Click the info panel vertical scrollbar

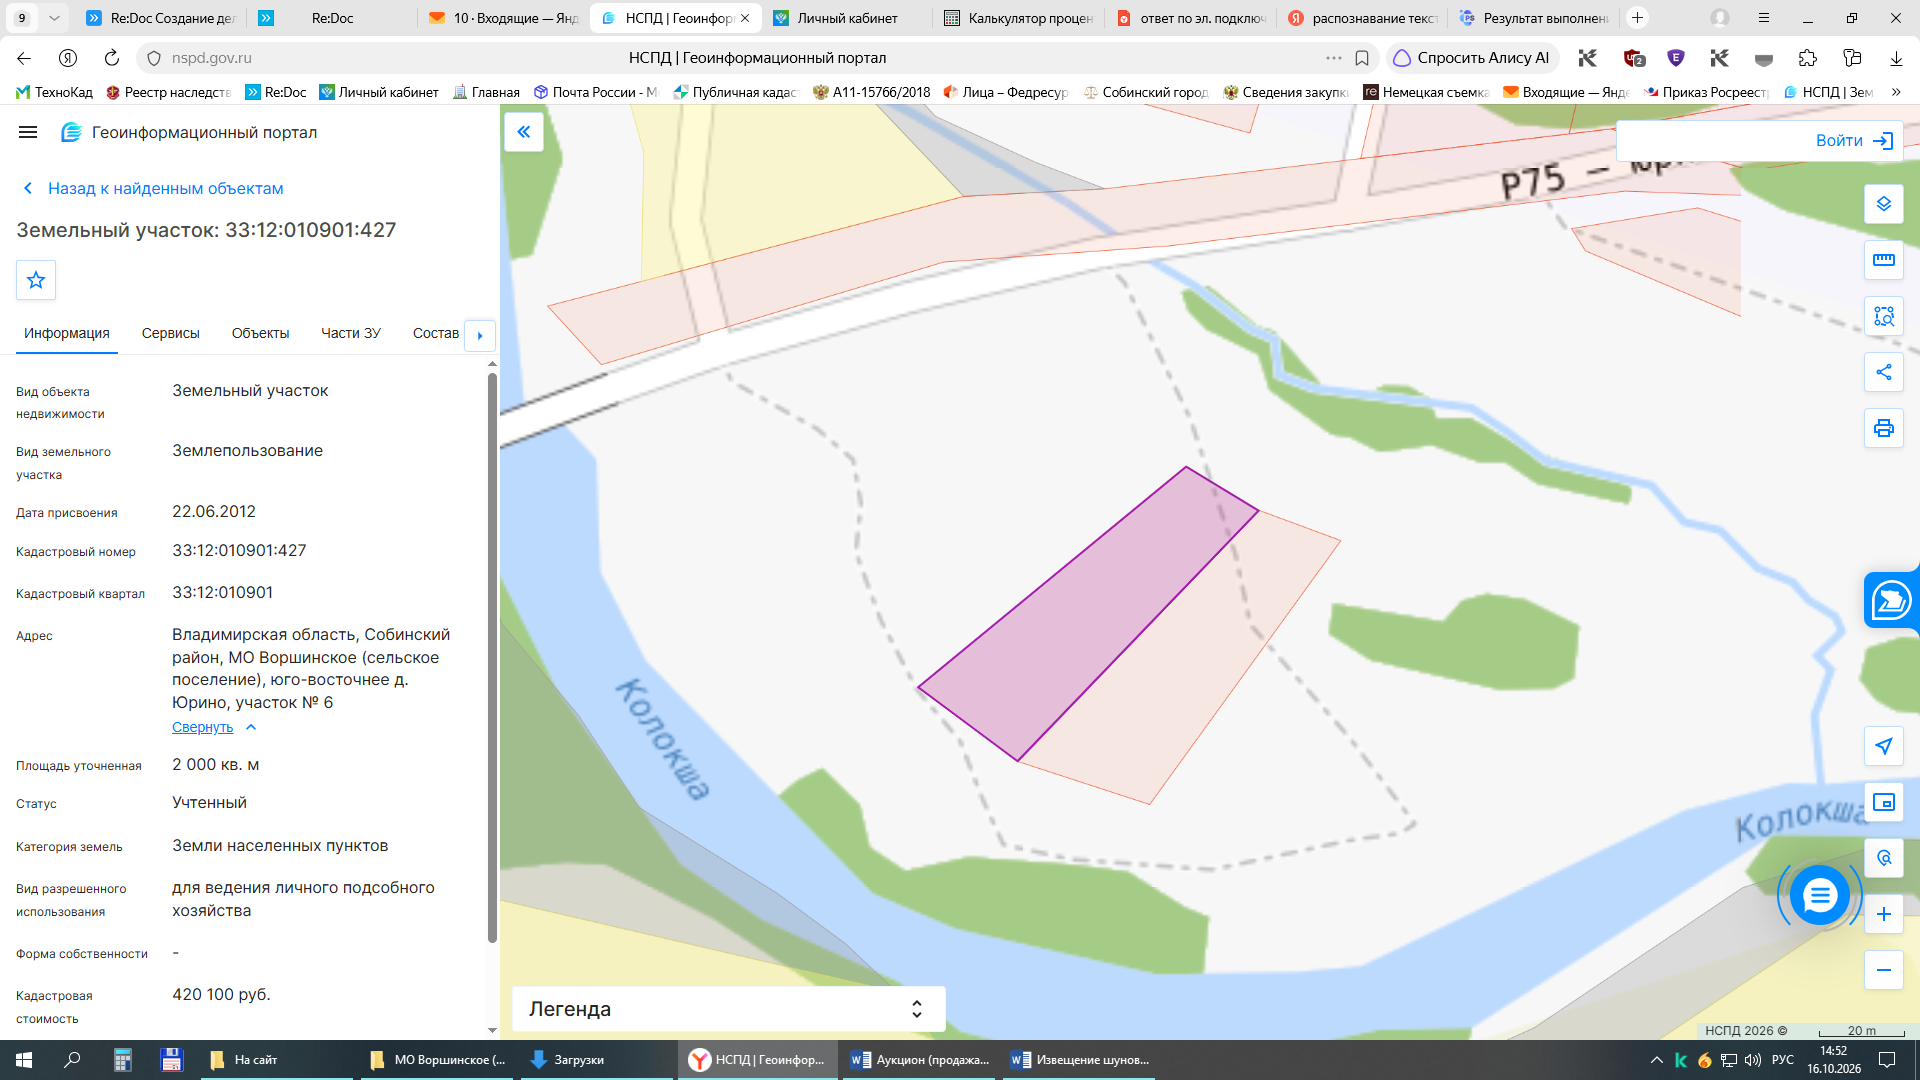tap(492, 657)
